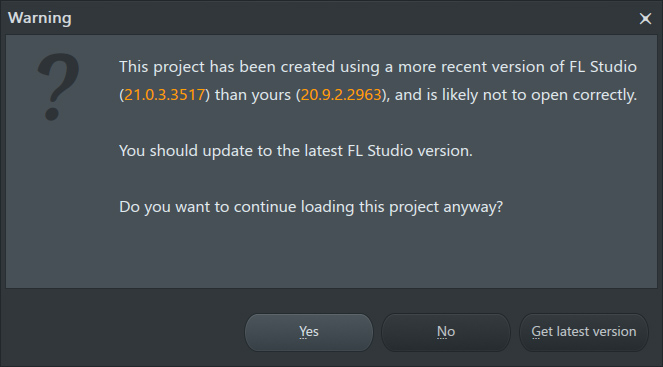Choose No to cancel loading the project
Image resolution: width=663 pixels, height=367 pixels.
point(446,332)
